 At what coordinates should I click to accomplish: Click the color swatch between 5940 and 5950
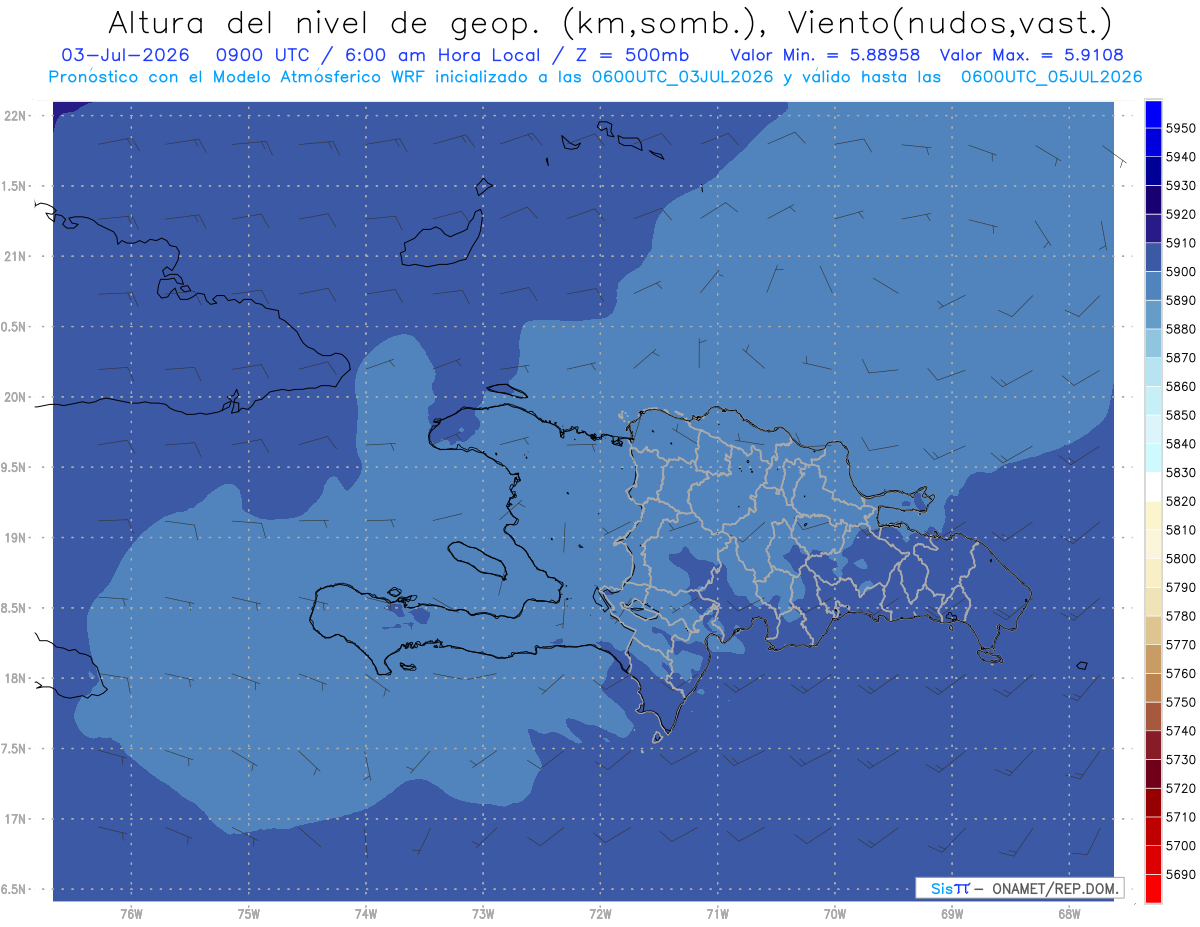coord(1152,143)
